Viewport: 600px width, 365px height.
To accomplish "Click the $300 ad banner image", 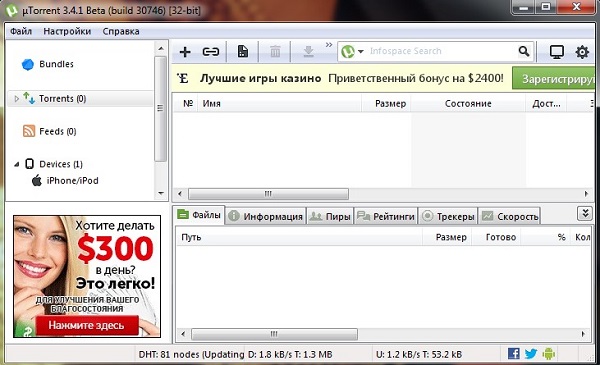I will (87, 276).
